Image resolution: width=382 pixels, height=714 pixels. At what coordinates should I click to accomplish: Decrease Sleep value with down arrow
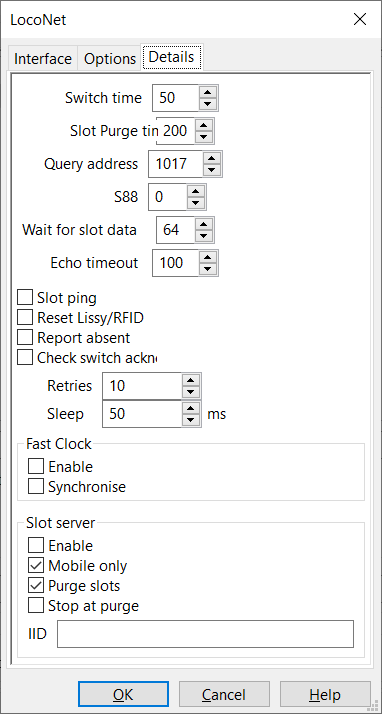191,420
